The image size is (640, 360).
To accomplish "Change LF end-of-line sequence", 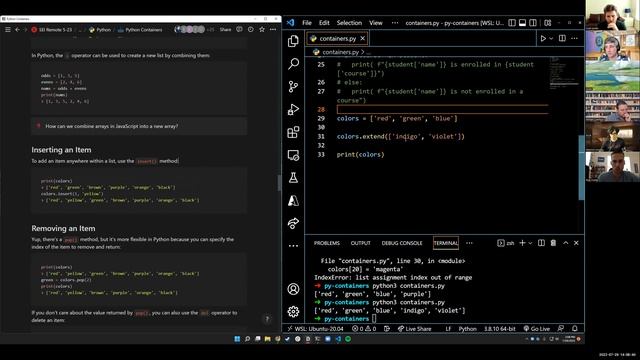I will [448, 329].
